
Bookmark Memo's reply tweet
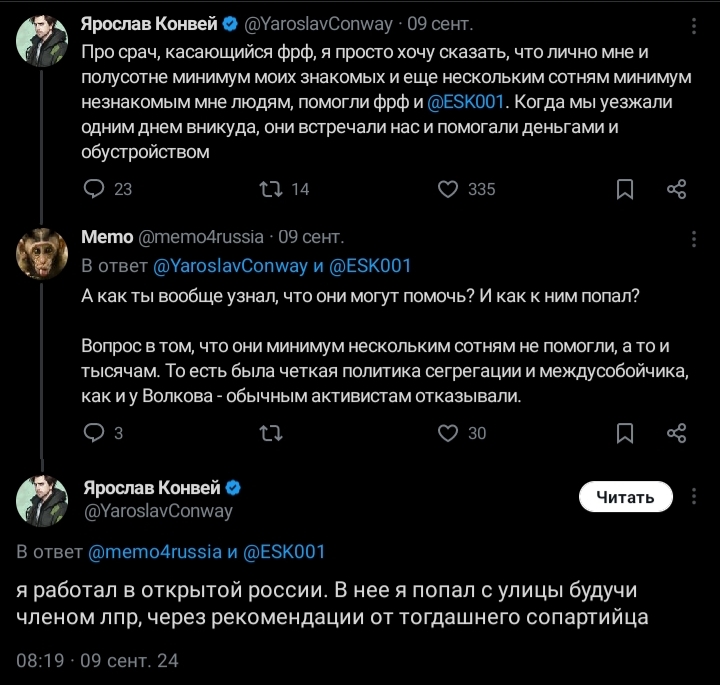tap(624, 432)
